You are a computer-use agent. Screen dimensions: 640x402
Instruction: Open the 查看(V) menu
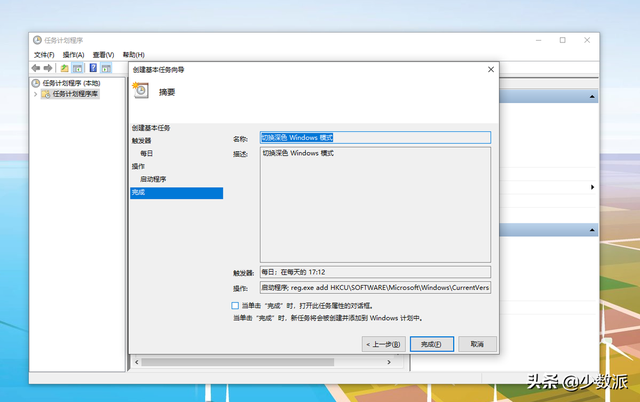click(x=103, y=55)
